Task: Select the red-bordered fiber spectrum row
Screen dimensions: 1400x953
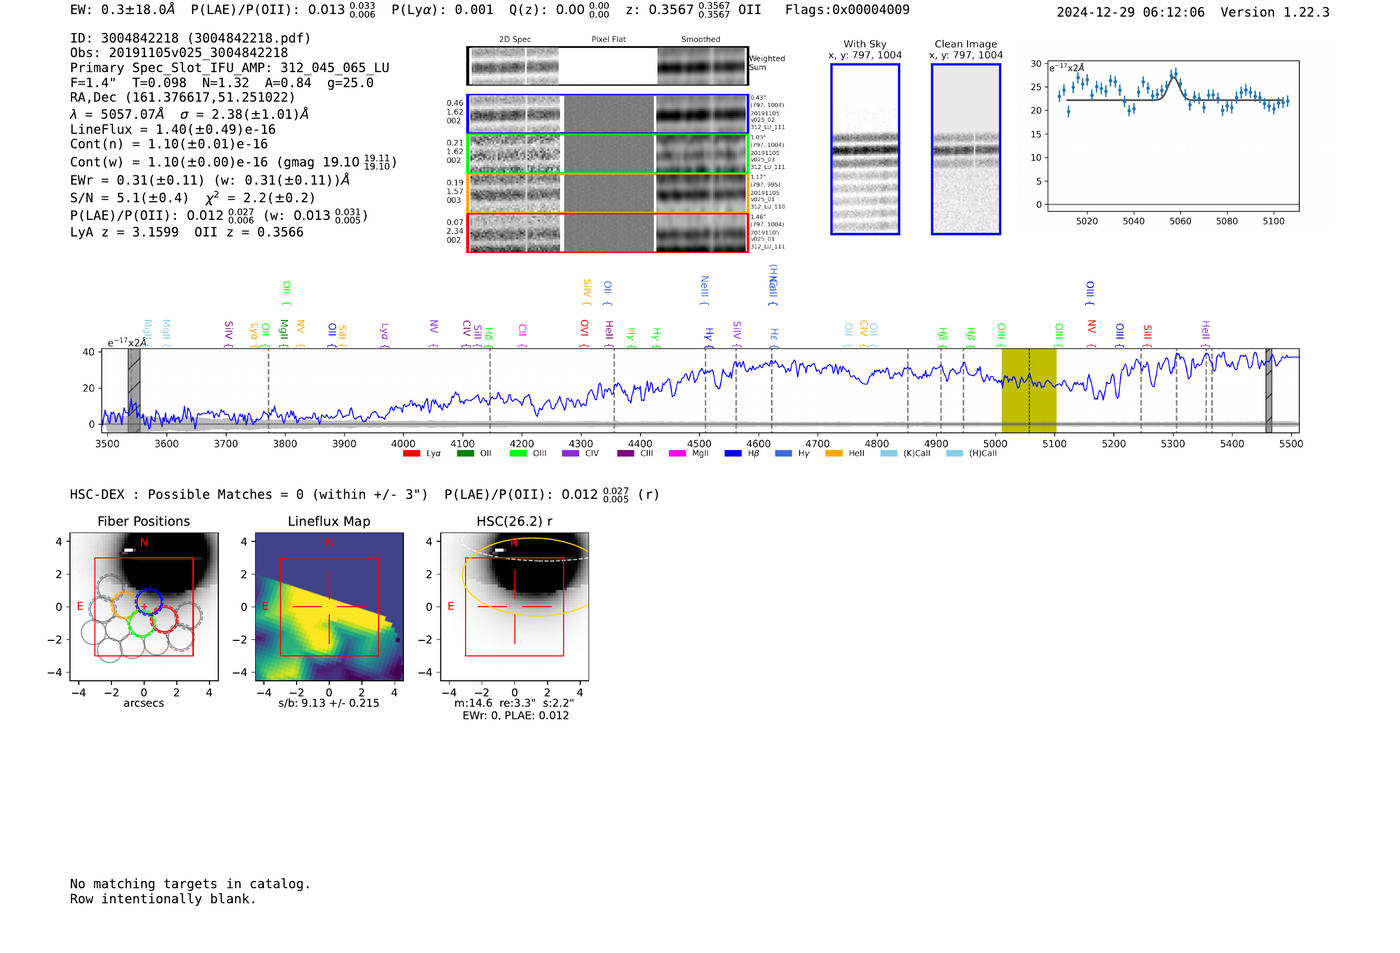Action: coord(607,233)
